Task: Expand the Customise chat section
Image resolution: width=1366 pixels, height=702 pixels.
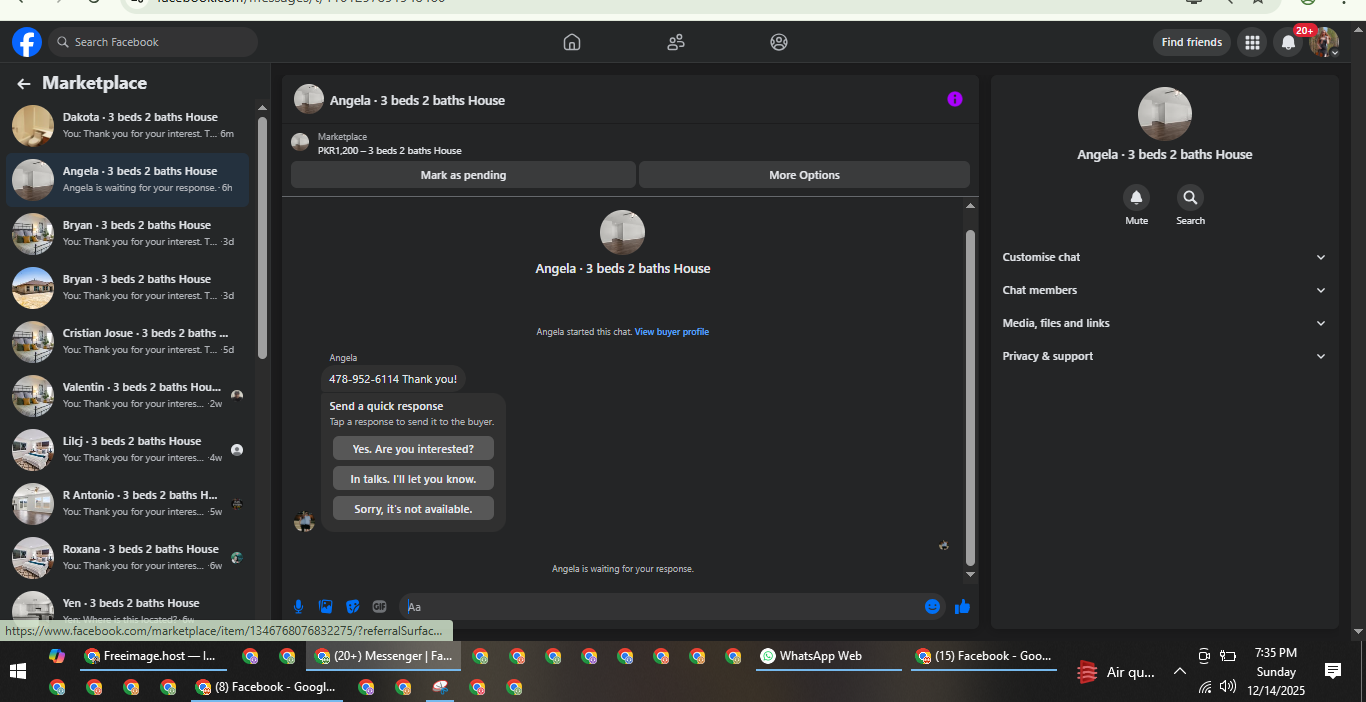Action: (1165, 257)
